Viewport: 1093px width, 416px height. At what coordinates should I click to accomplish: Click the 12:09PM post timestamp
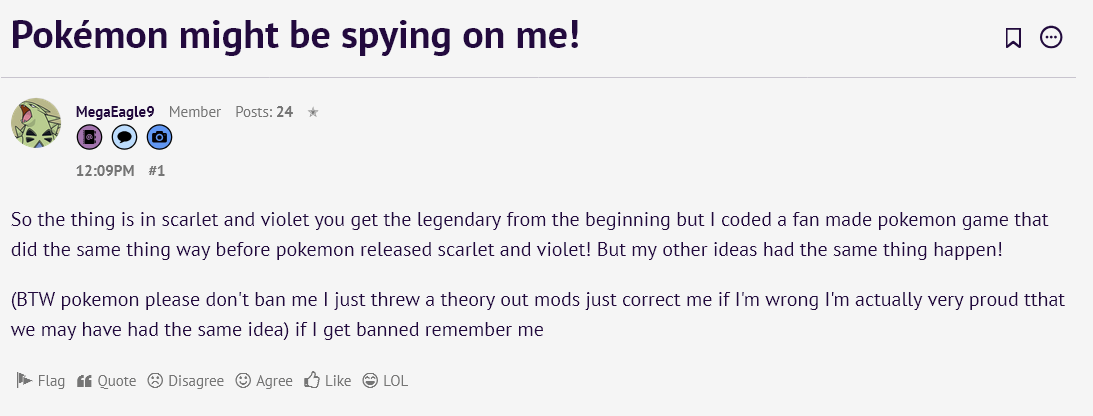[x=105, y=171]
